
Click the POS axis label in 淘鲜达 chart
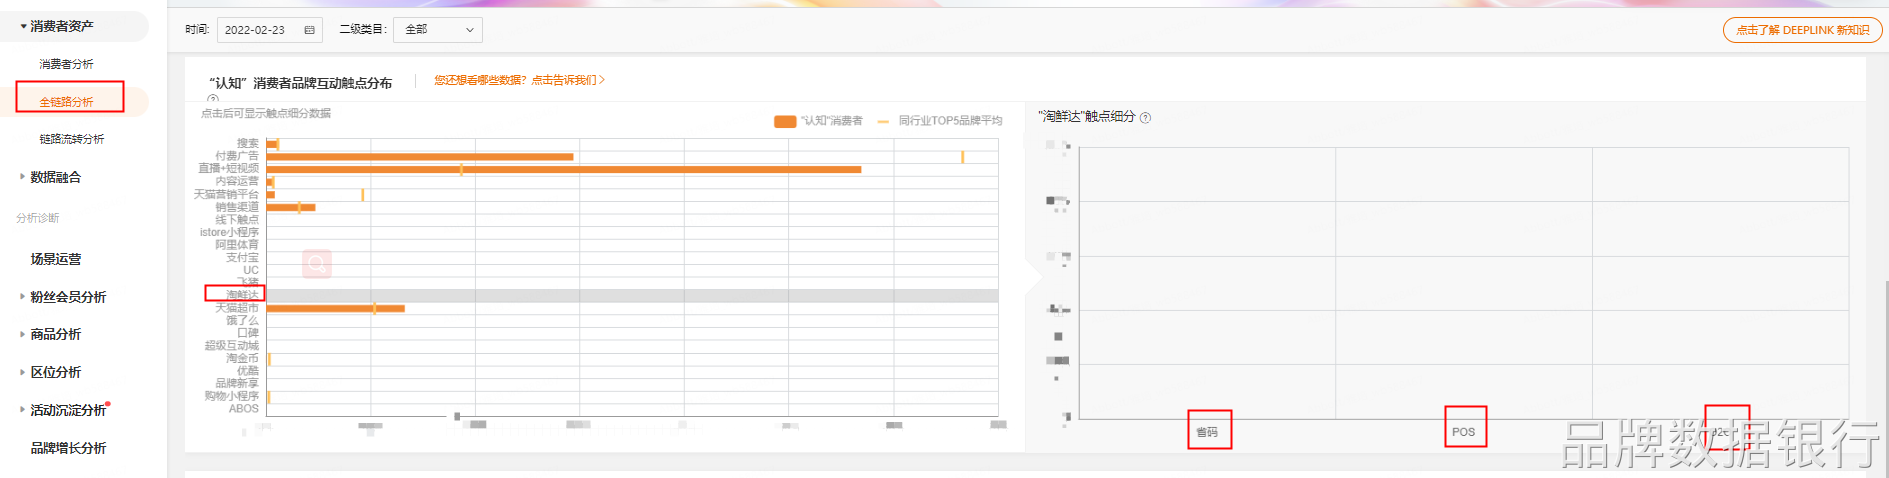tap(1464, 432)
